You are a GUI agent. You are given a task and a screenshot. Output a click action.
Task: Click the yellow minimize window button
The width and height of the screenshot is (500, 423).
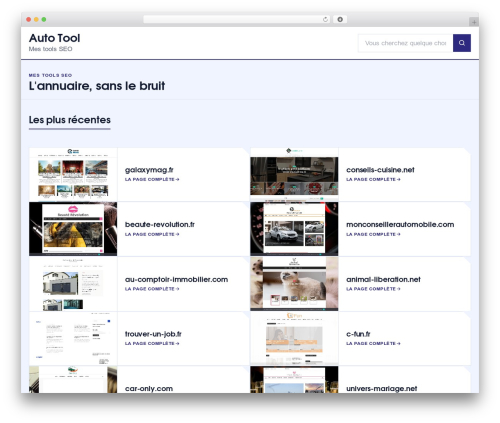[36, 20]
